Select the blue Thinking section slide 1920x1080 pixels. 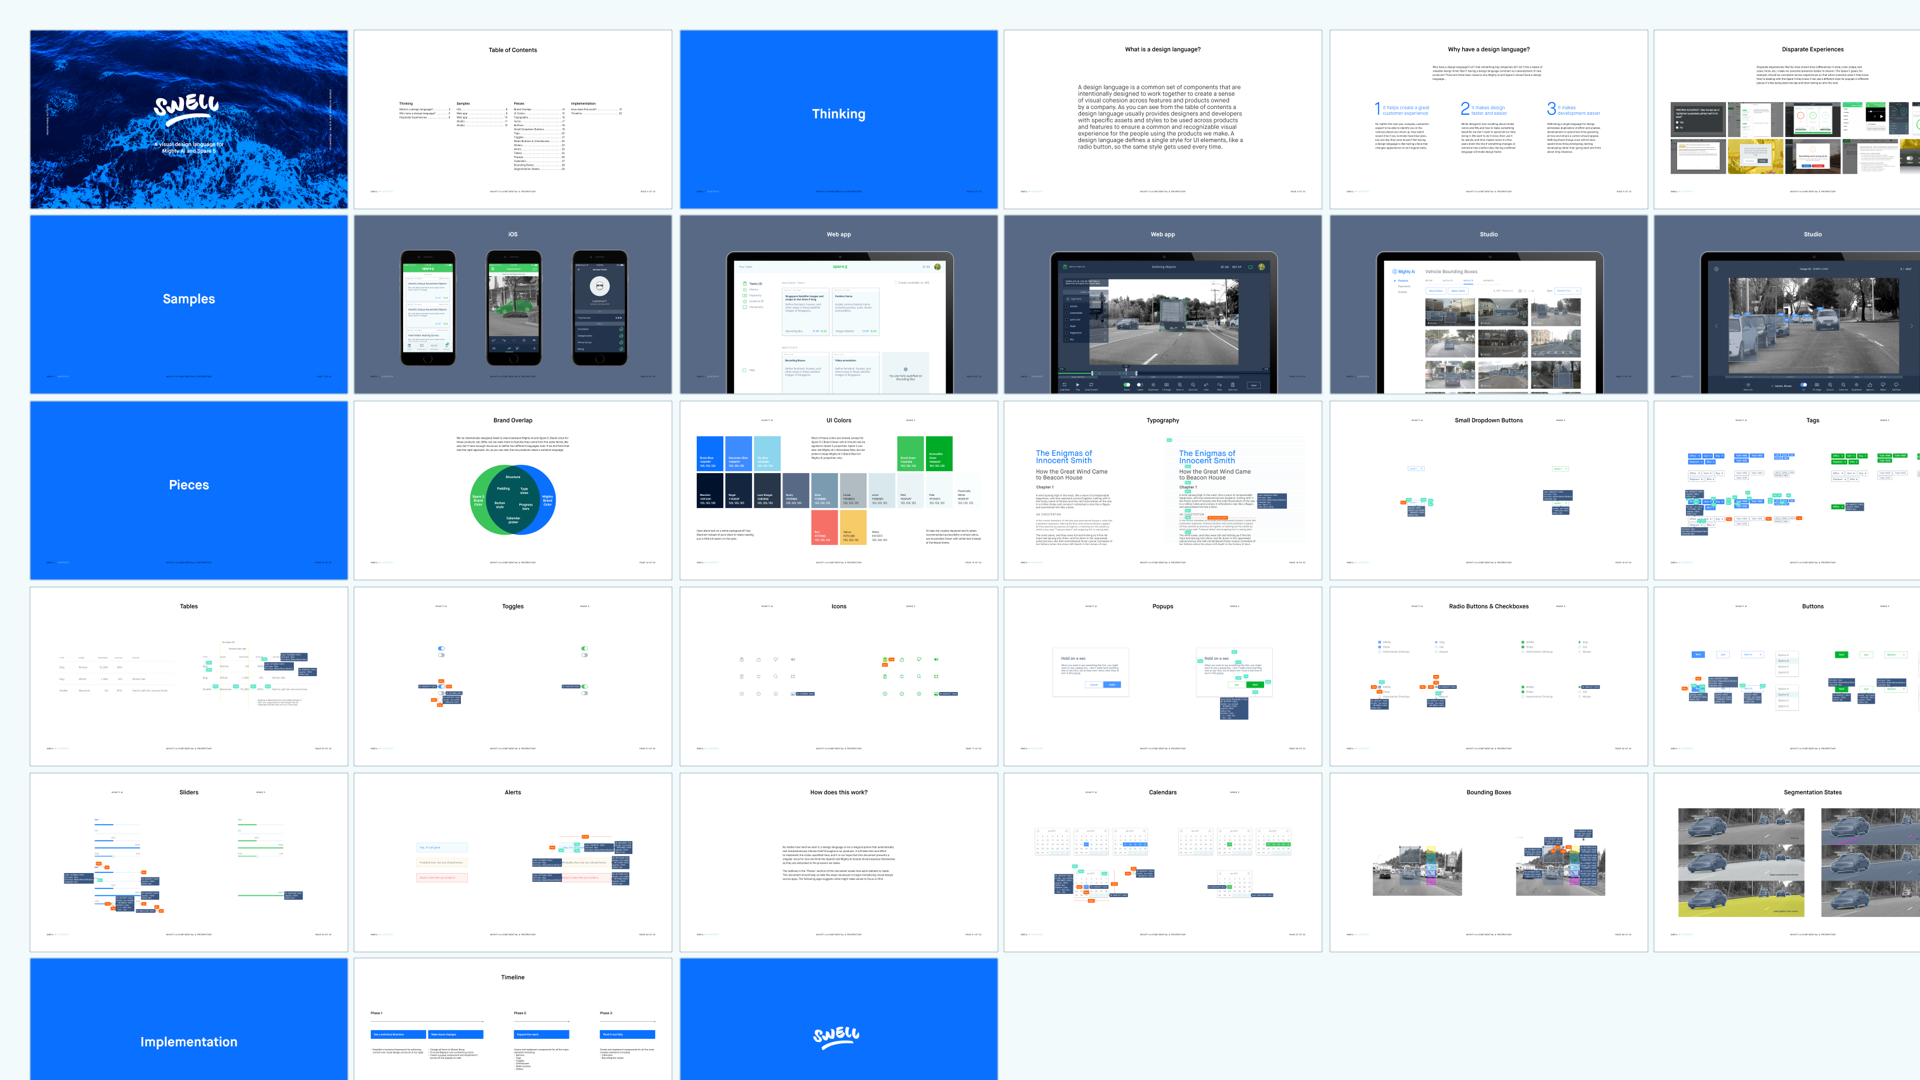coord(839,119)
